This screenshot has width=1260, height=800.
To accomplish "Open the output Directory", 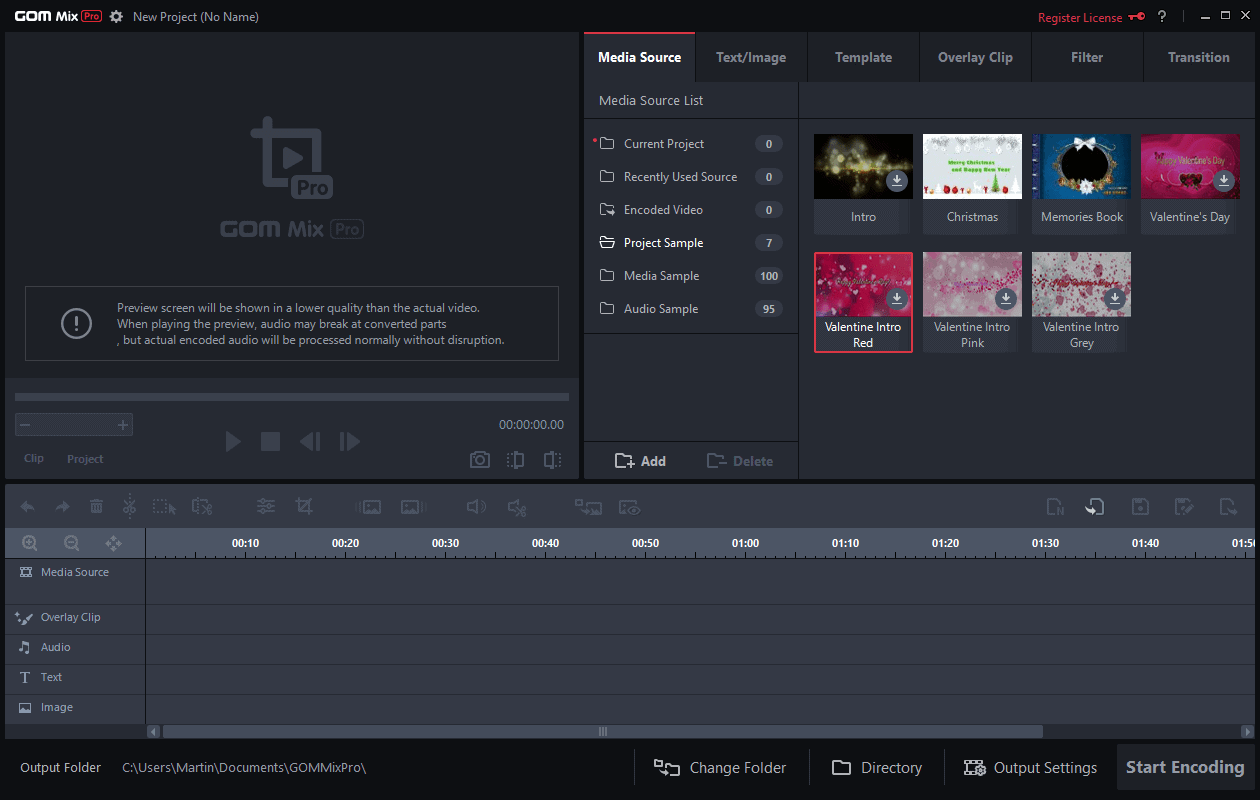I will 877,768.
